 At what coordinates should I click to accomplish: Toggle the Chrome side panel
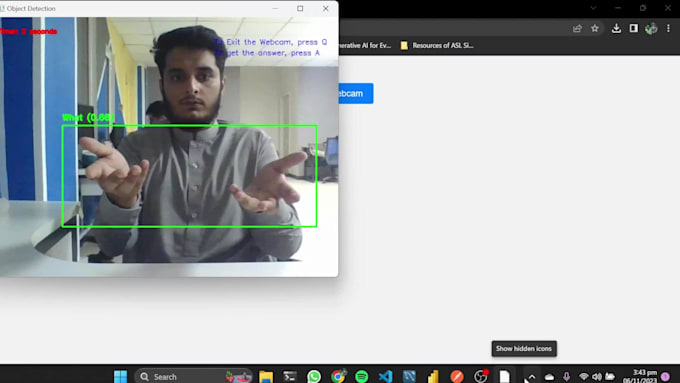tap(634, 28)
